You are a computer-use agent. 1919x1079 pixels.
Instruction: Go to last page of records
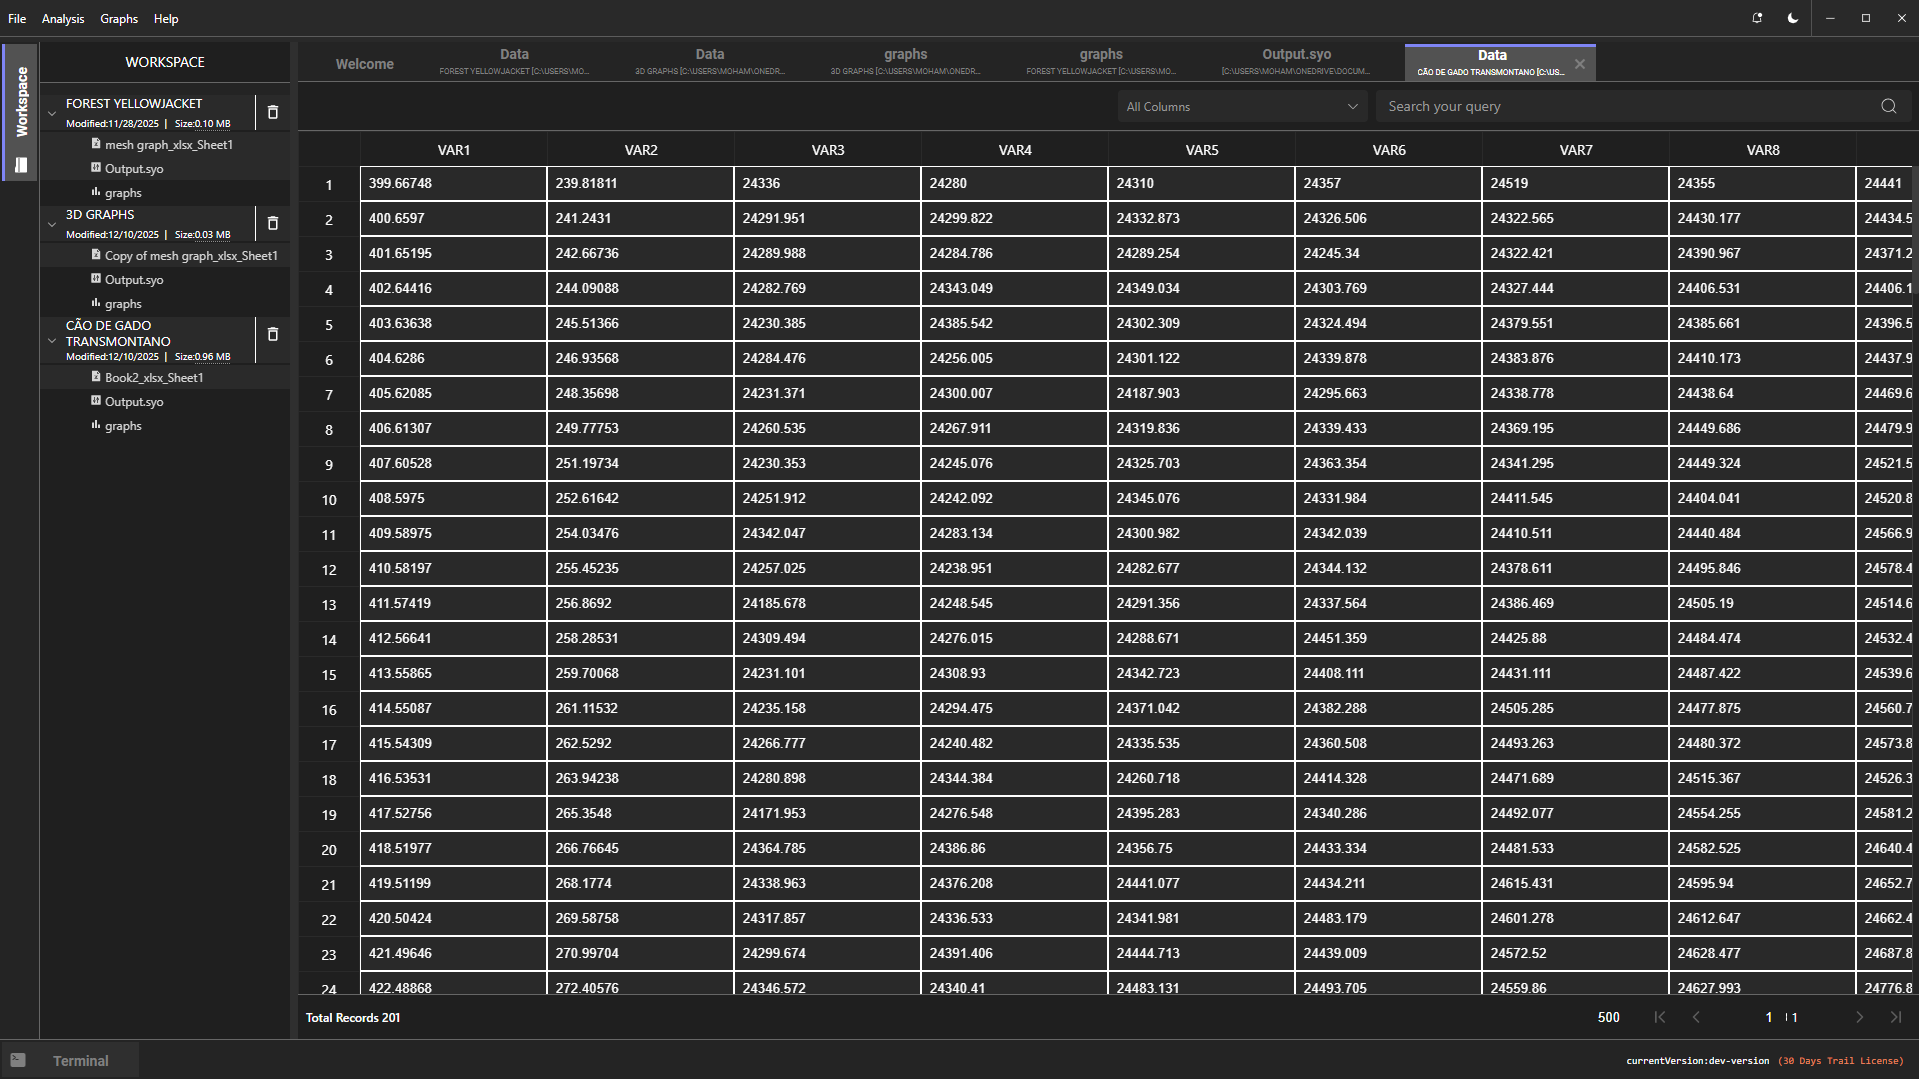(x=1895, y=1017)
